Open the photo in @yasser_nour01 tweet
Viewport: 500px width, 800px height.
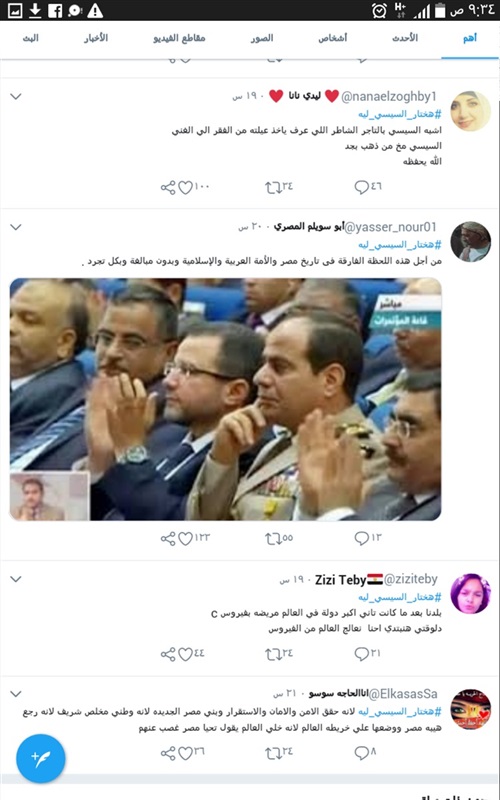(x=226, y=399)
